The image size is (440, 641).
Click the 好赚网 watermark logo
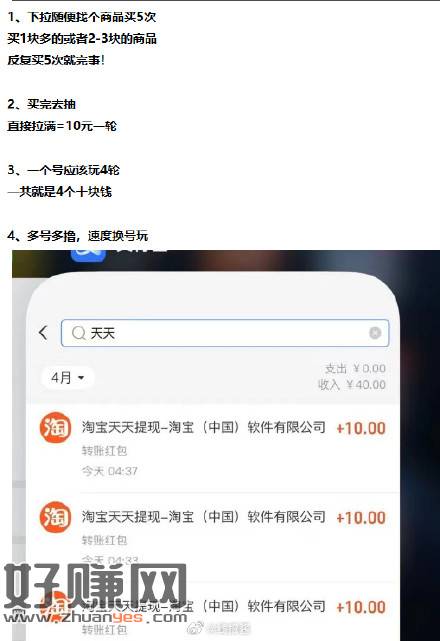(95, 587)
